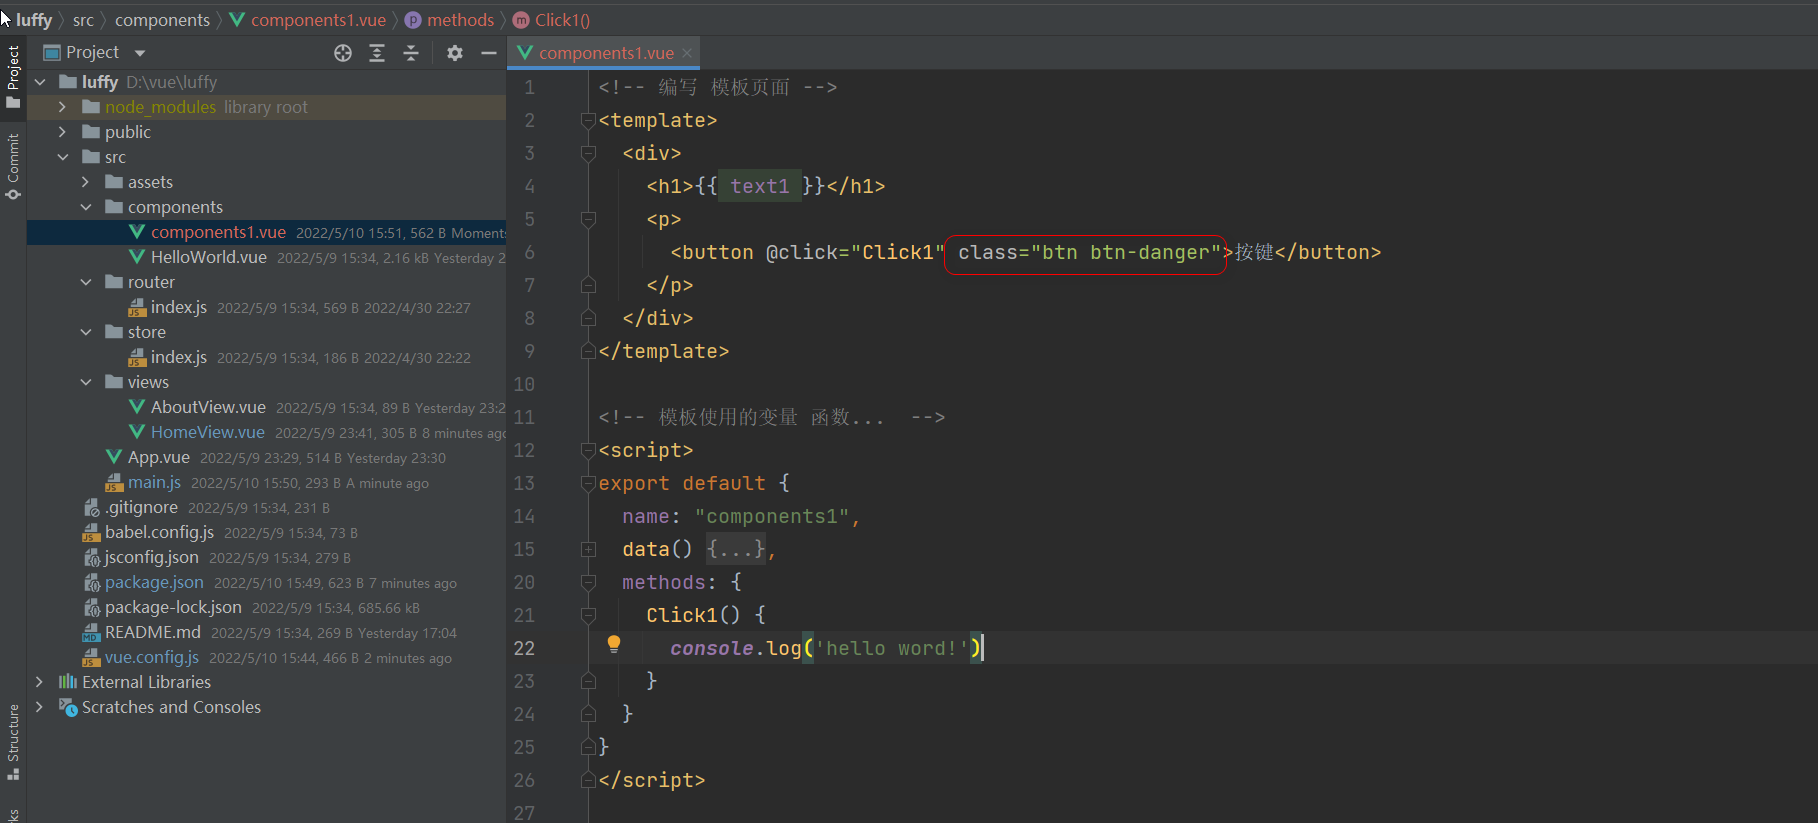
Task: Expand the node_modules folder
Action: [x=63, y=107]
